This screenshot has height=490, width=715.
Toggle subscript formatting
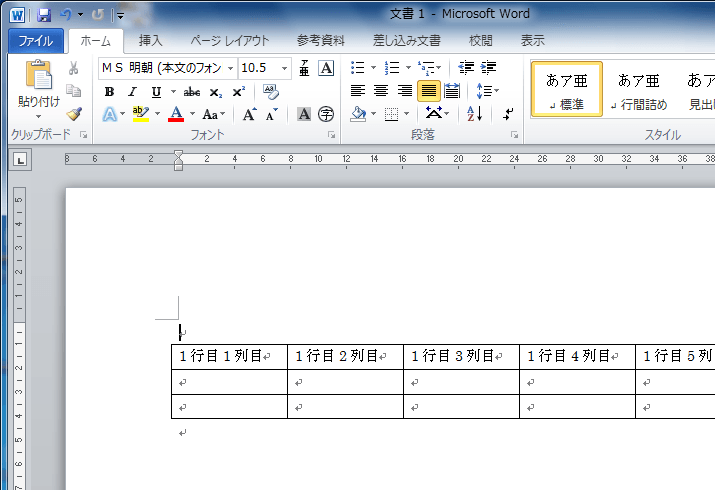click(x=216, y=92)
